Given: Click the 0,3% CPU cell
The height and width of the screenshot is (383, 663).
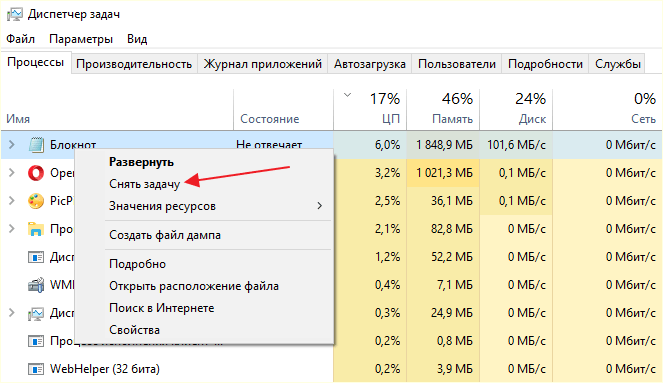Looking at the screenshot, I should pyautogui.click(x=370, y=313).
